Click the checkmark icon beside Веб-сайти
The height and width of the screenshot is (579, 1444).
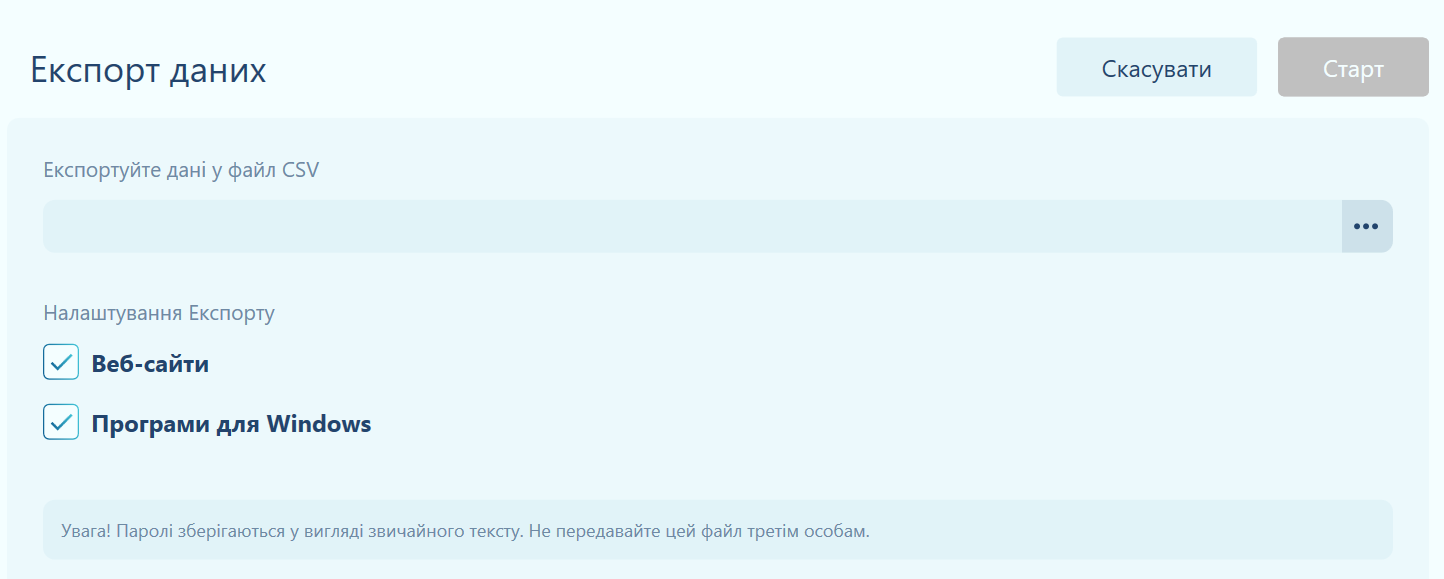click(x=61, y=362)
